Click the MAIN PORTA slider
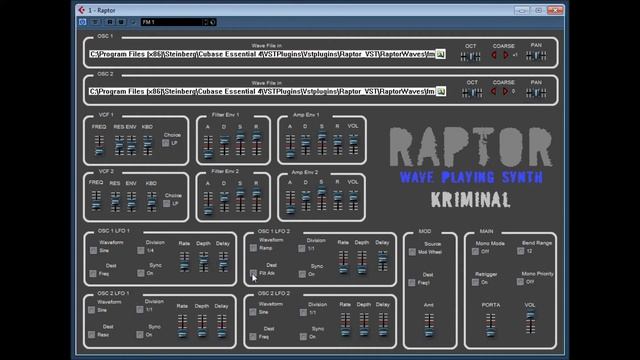The width and height of the screenshot is (640, 360). click(x=491, y=325)
